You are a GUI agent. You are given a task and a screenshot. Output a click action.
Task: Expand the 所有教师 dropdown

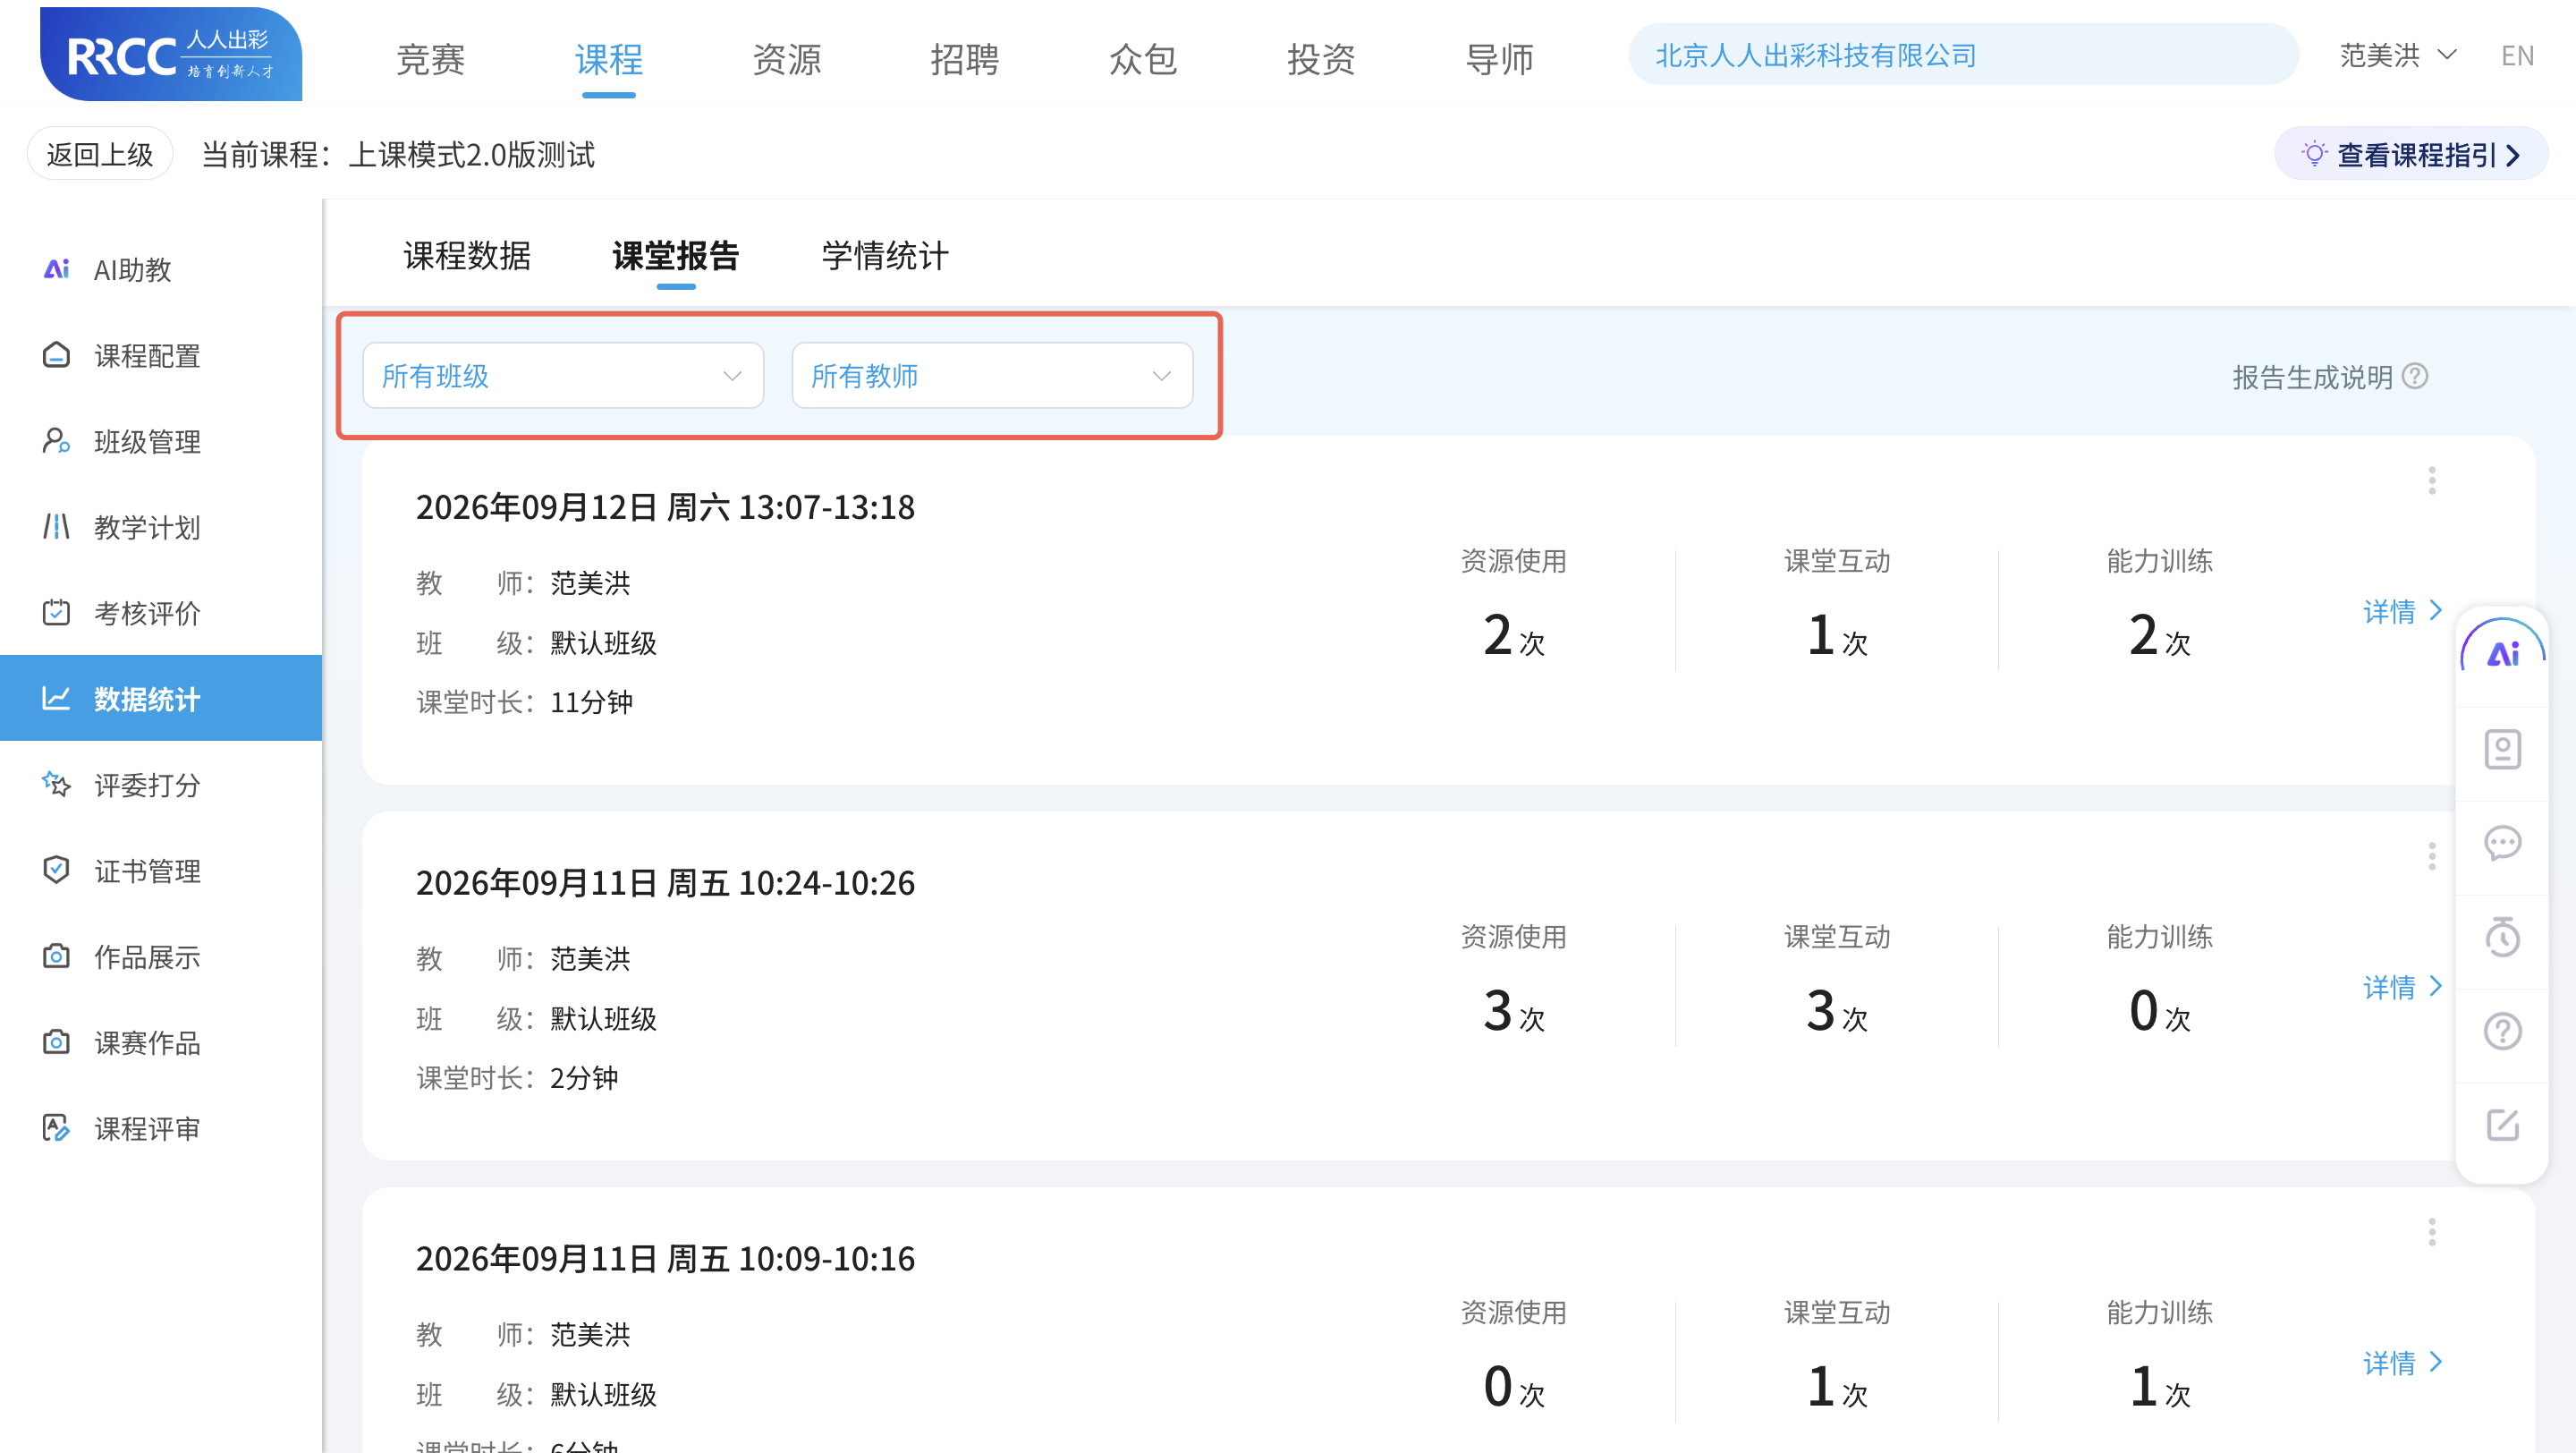[992, 376]
